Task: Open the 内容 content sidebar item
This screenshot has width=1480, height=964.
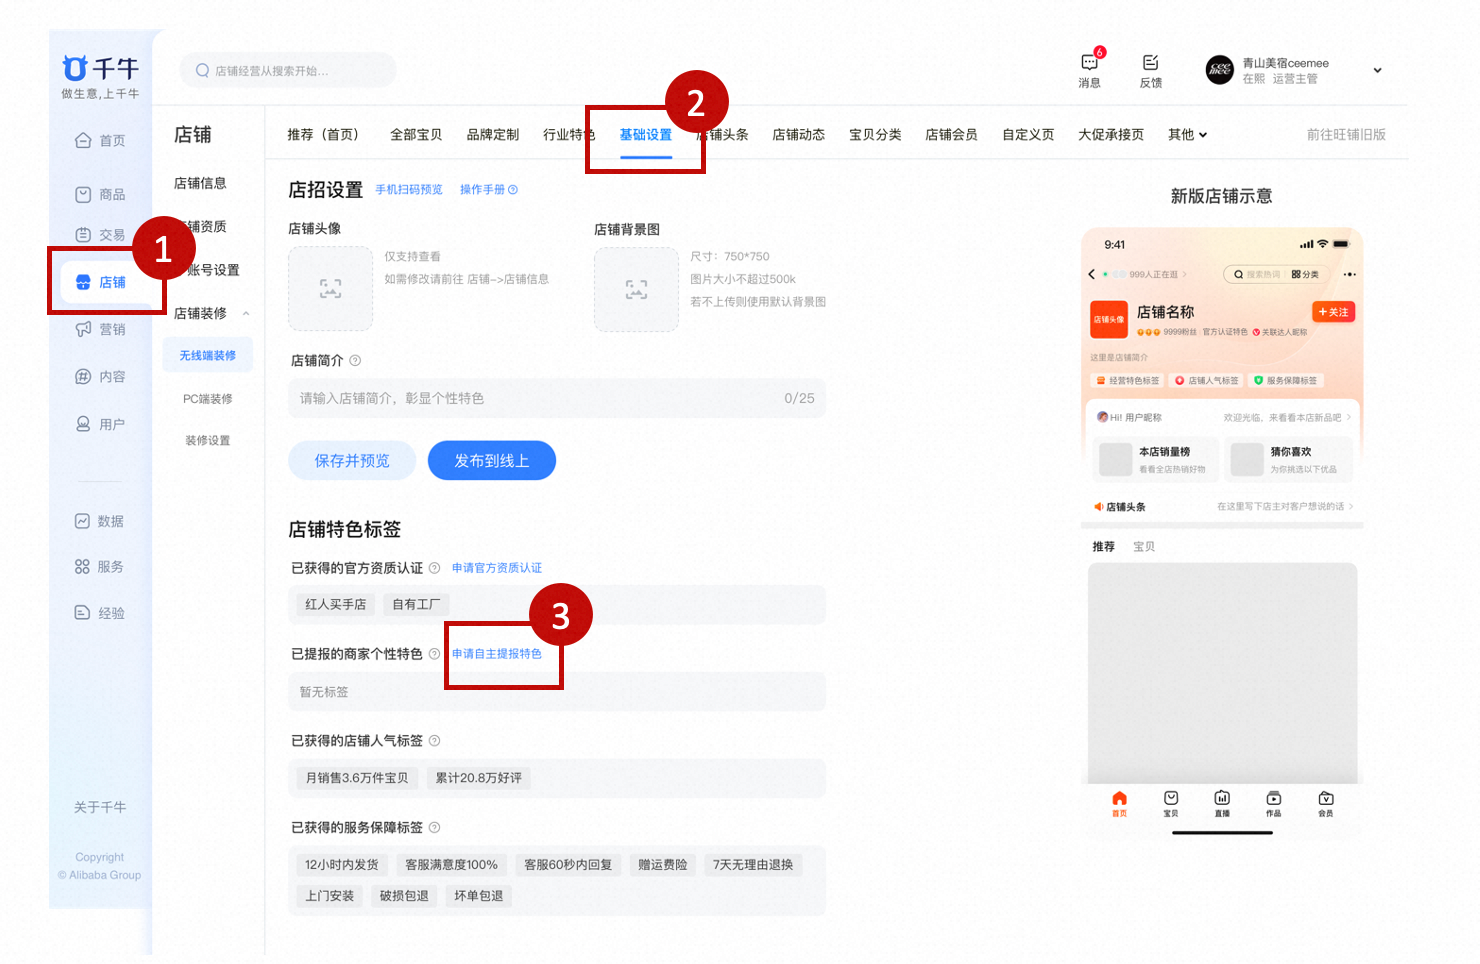Action: pyautogui.click(x=100, y=377)
